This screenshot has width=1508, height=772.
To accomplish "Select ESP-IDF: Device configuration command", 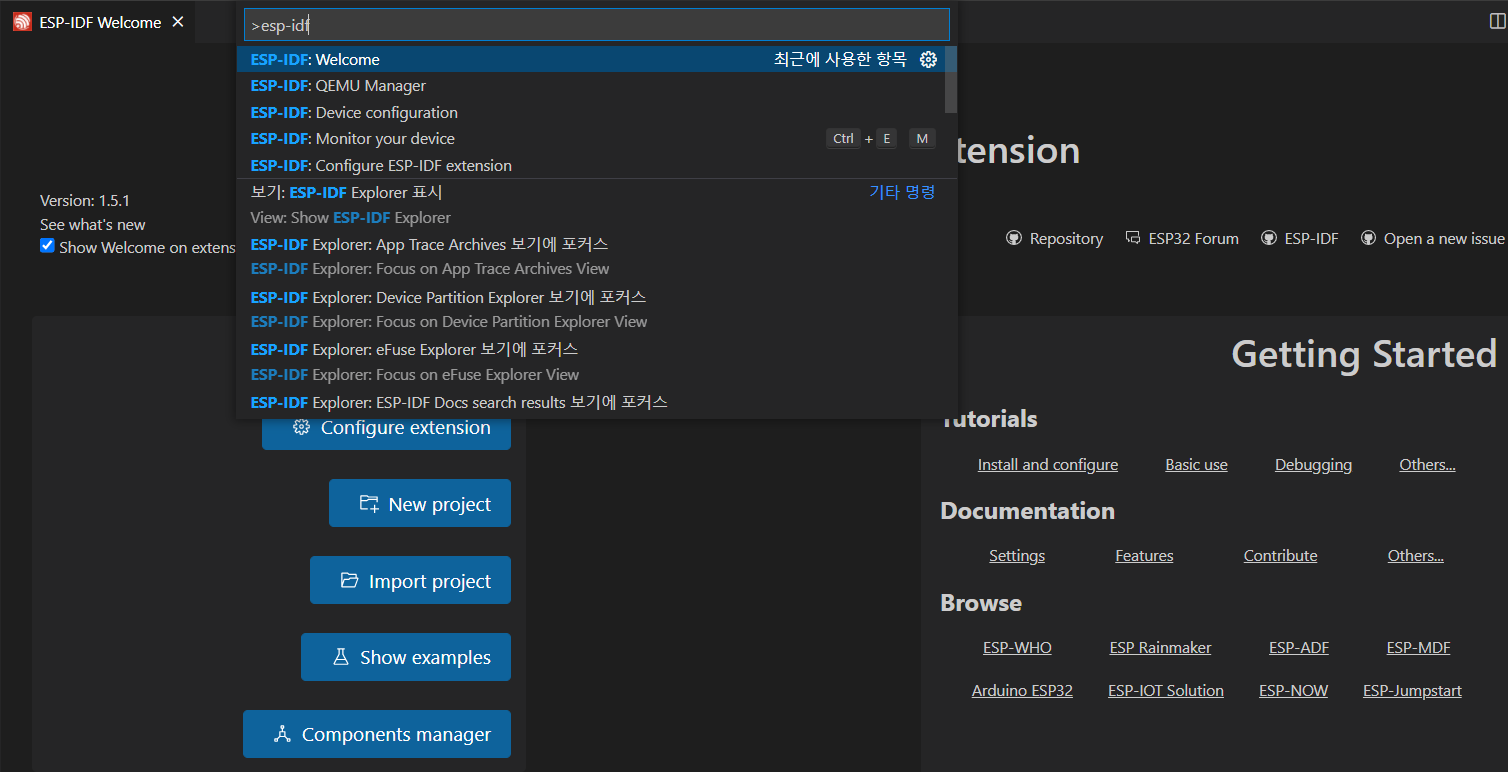I will click(590, 113).
